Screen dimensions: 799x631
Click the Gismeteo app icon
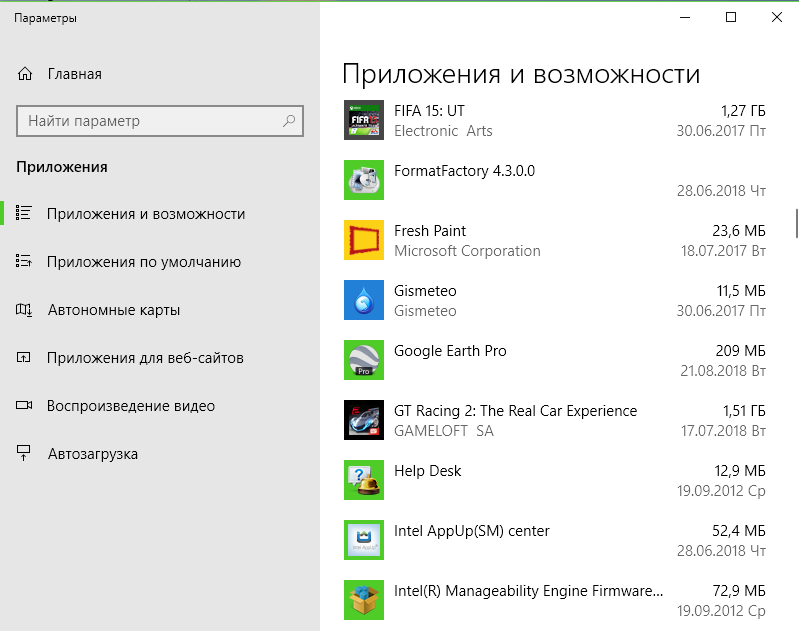pyautogui.click(x=364, y=300)
